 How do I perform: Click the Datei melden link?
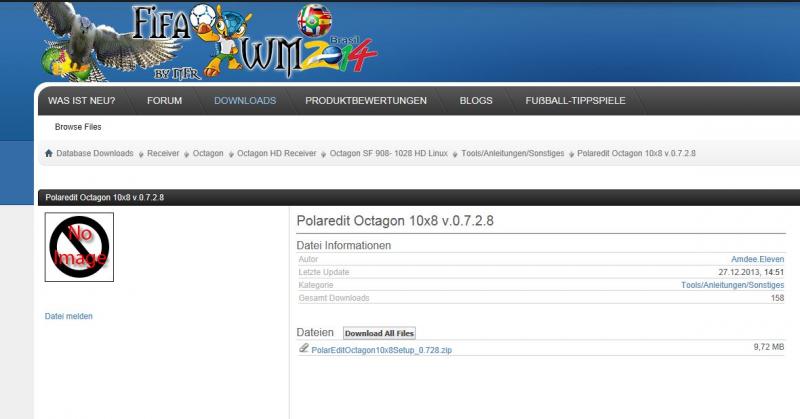pos(69,316)
